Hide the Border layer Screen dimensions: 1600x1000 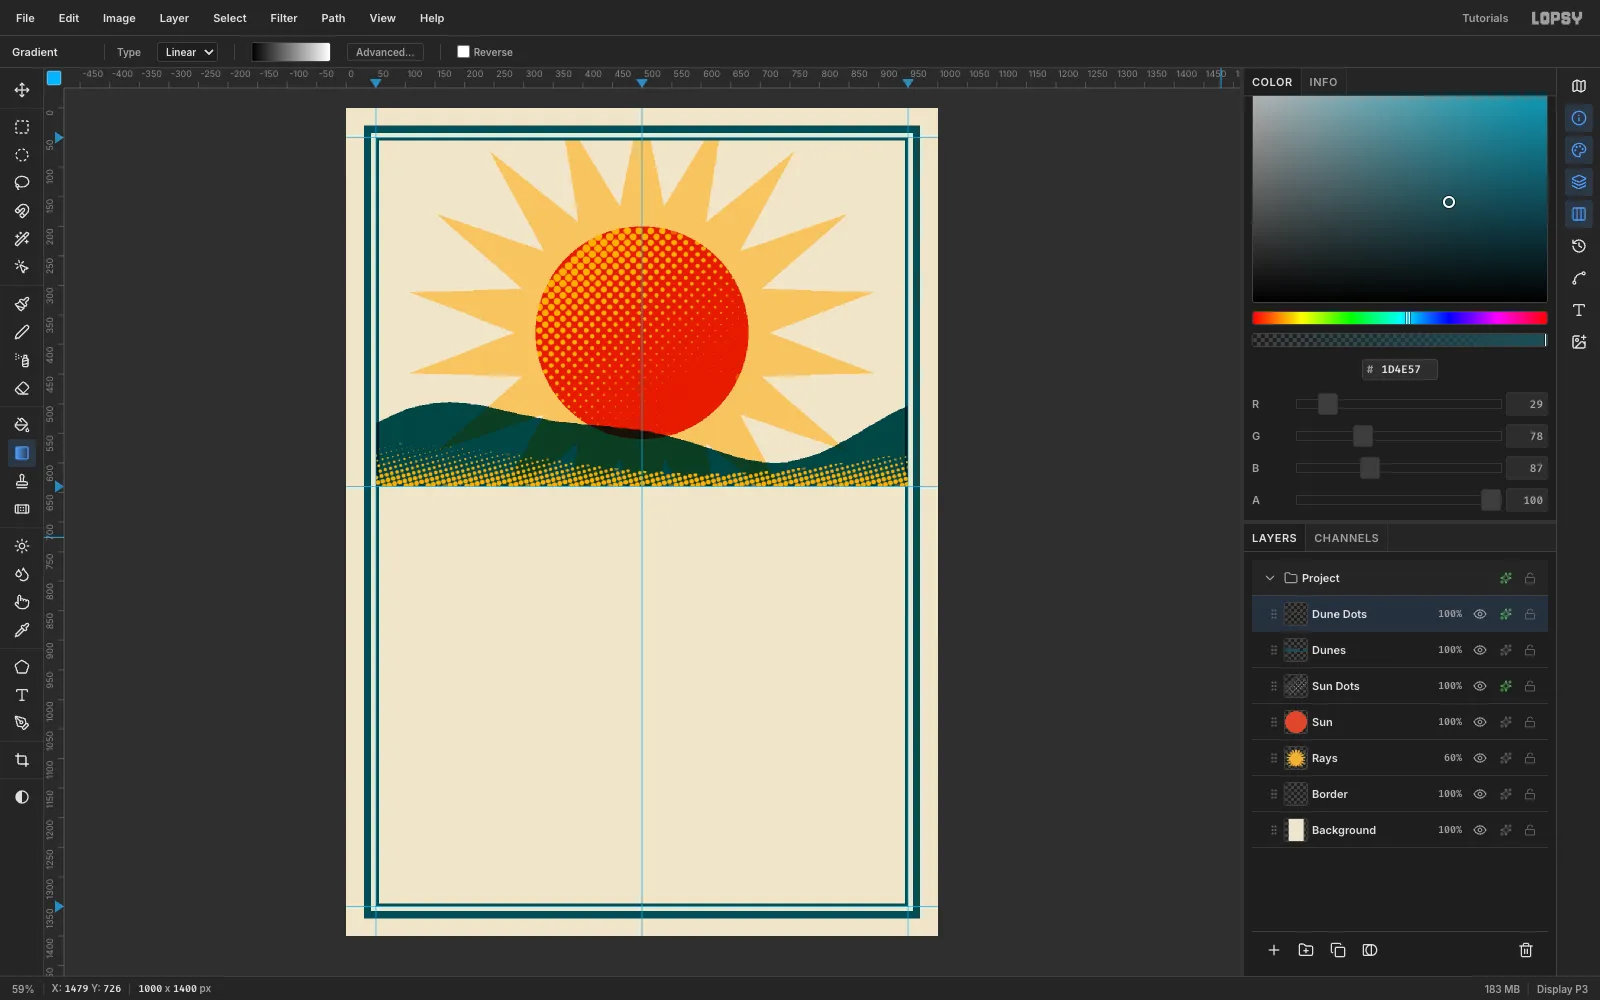(x=1480, y=794)
